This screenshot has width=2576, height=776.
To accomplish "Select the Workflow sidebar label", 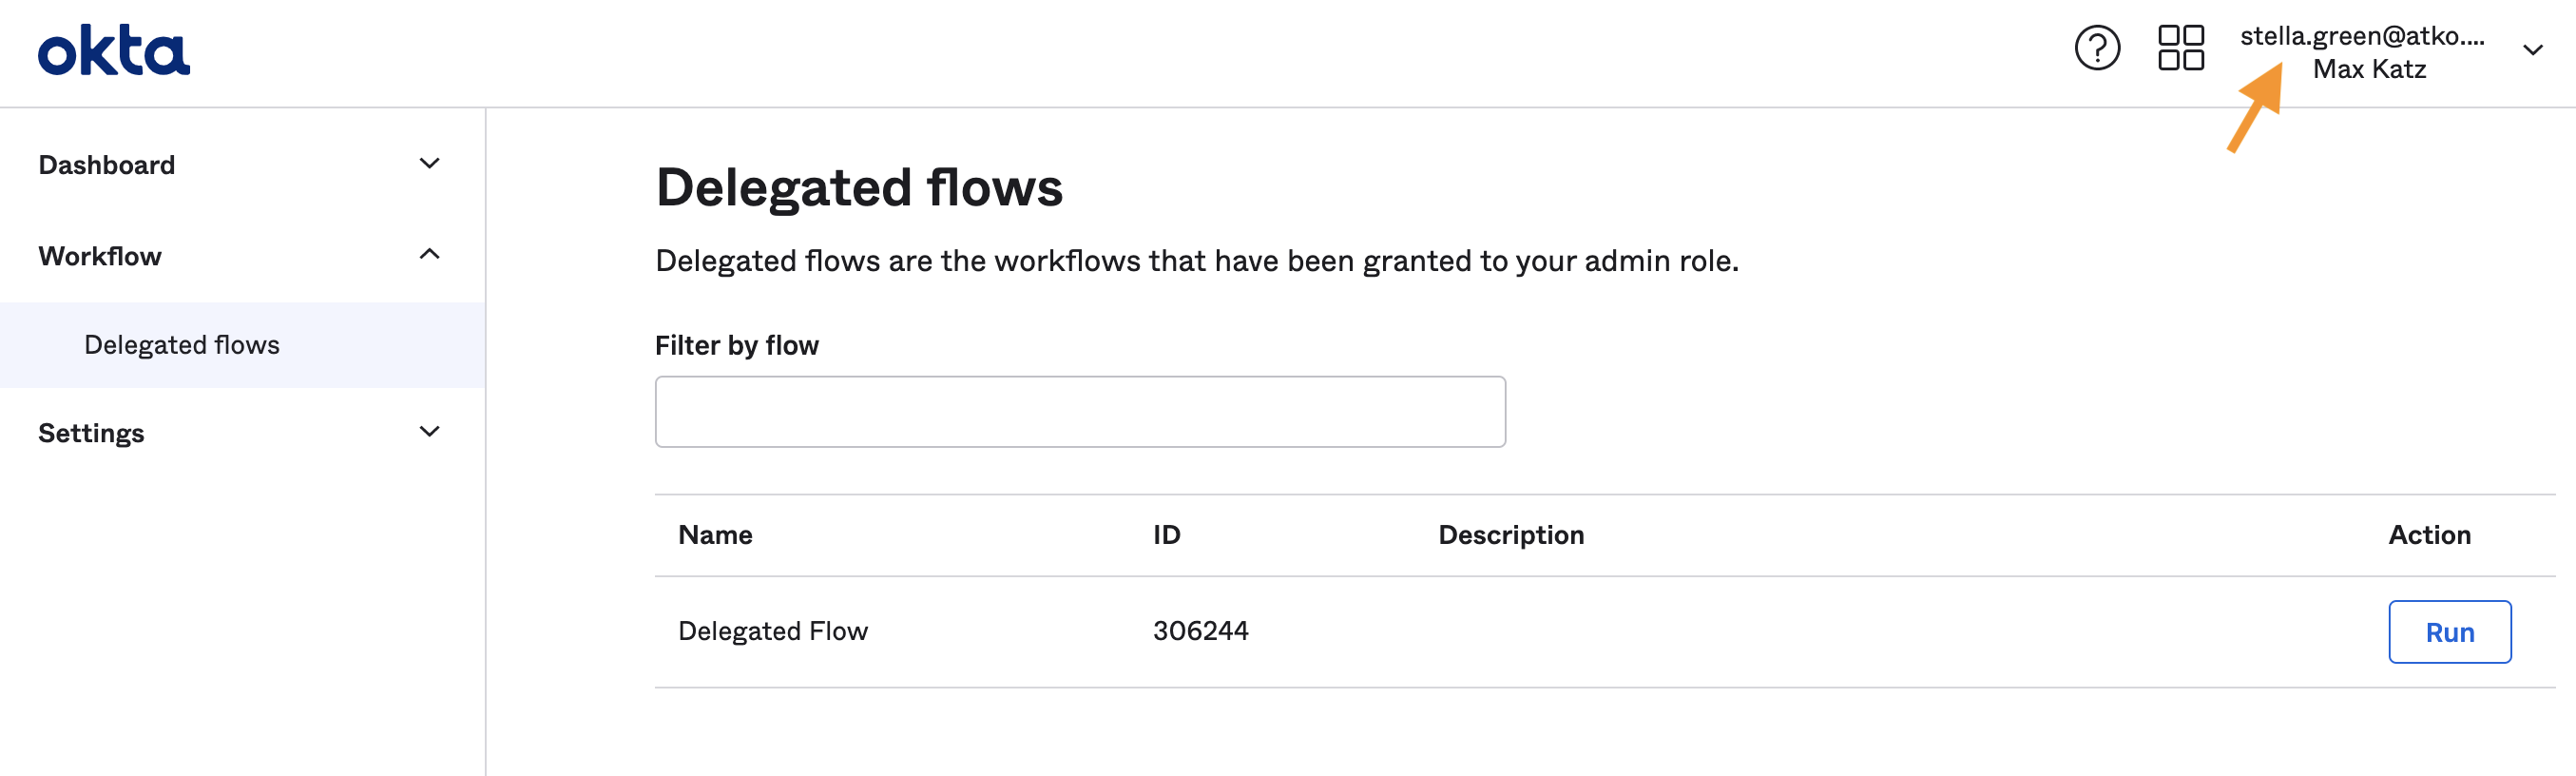I will [100, 256].
